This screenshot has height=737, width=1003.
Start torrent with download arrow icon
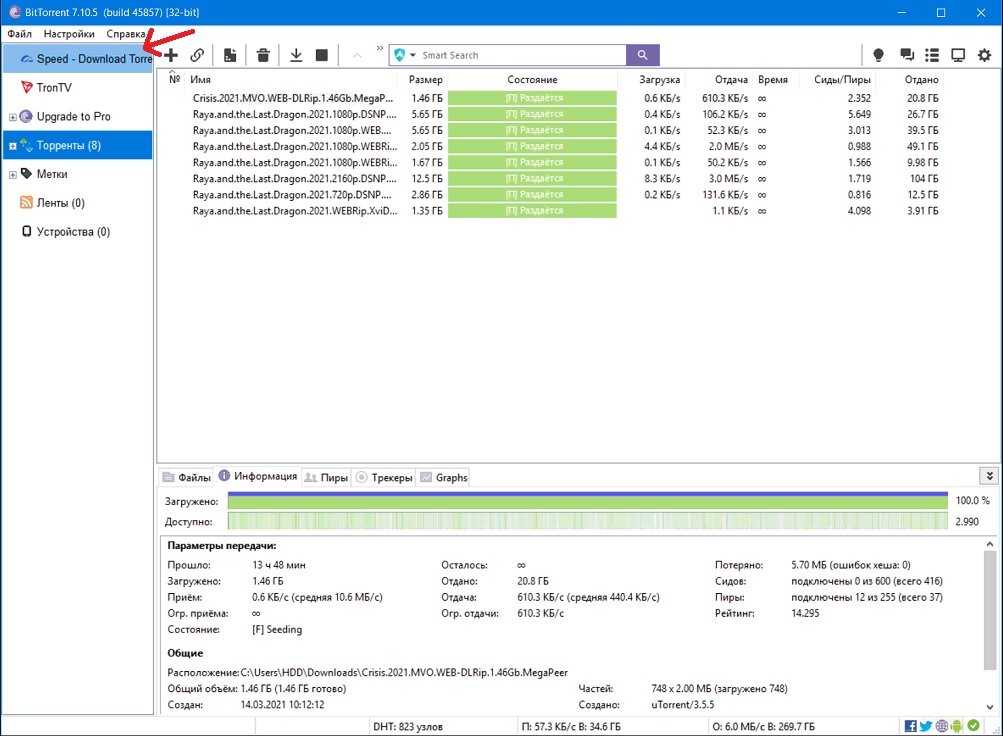296,55
